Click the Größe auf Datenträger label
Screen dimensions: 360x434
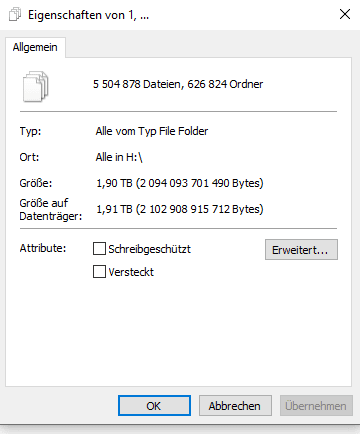pyautogui.click(x=51, y=209)
